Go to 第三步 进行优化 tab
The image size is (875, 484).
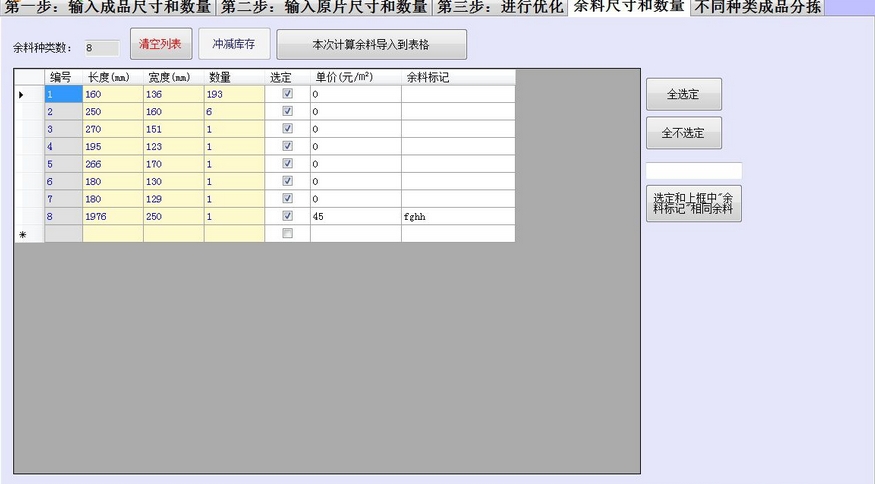click(500, 7)
